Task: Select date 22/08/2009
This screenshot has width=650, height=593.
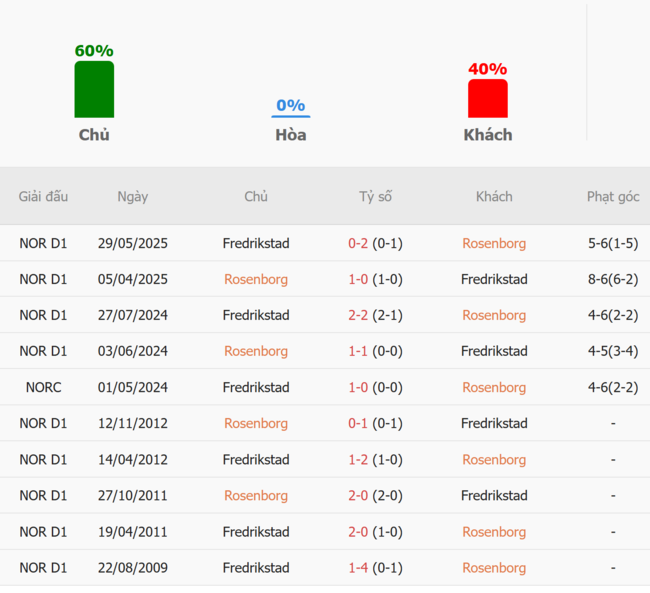Action: coord(133,567)
